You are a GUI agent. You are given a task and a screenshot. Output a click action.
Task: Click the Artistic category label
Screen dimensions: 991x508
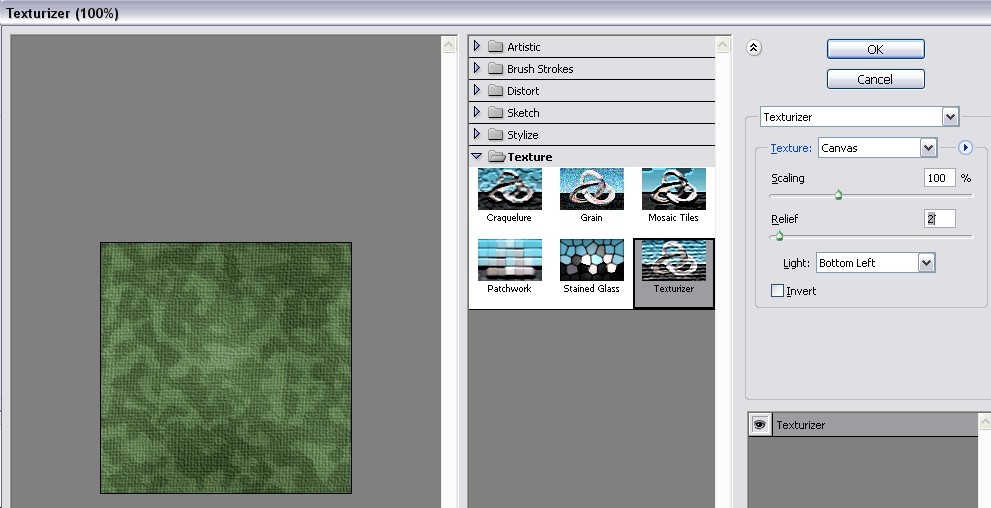pos(523,47)
